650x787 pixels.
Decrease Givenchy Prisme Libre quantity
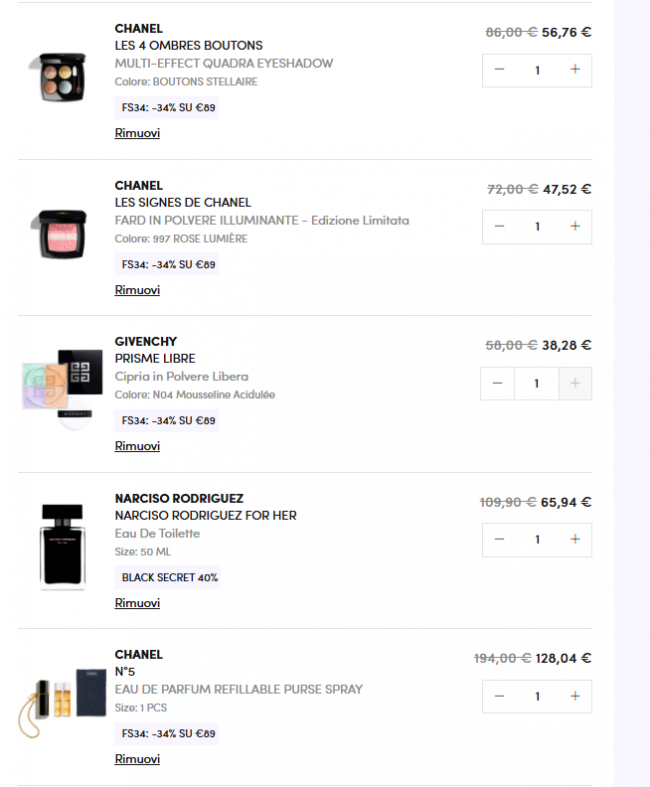(499, 383)
